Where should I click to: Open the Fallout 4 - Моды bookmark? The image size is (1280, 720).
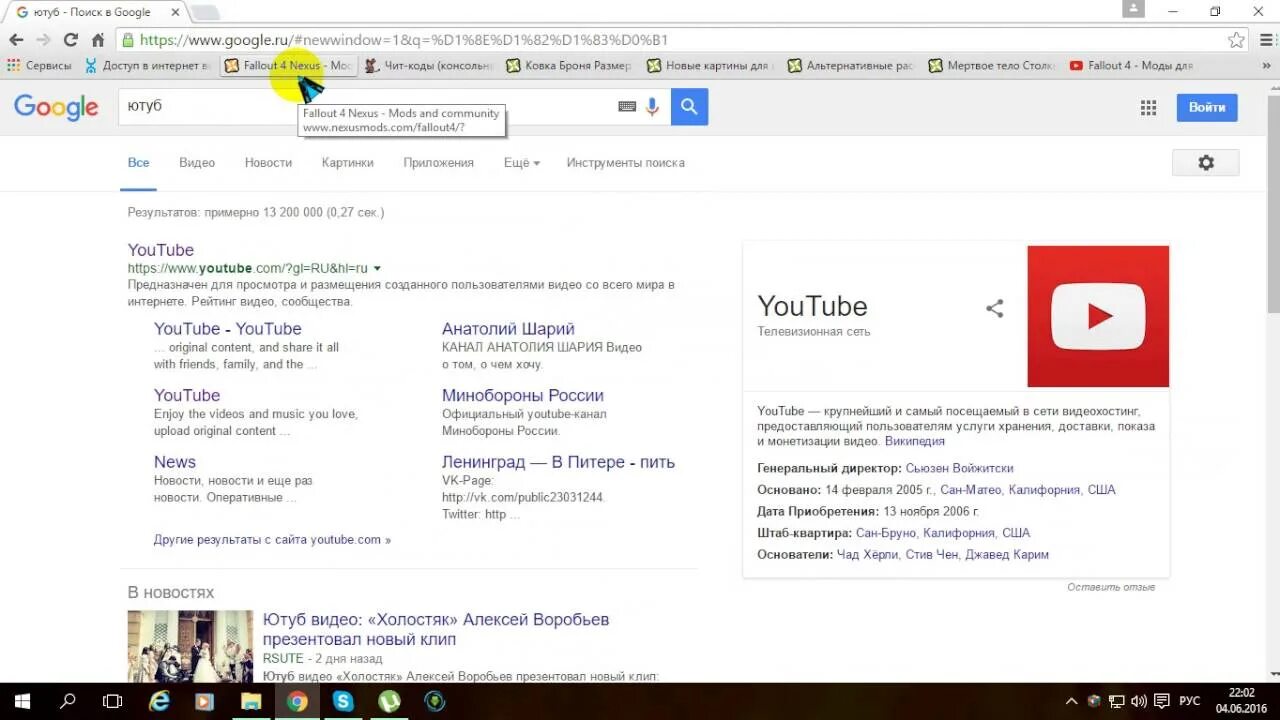(1131, 66)
